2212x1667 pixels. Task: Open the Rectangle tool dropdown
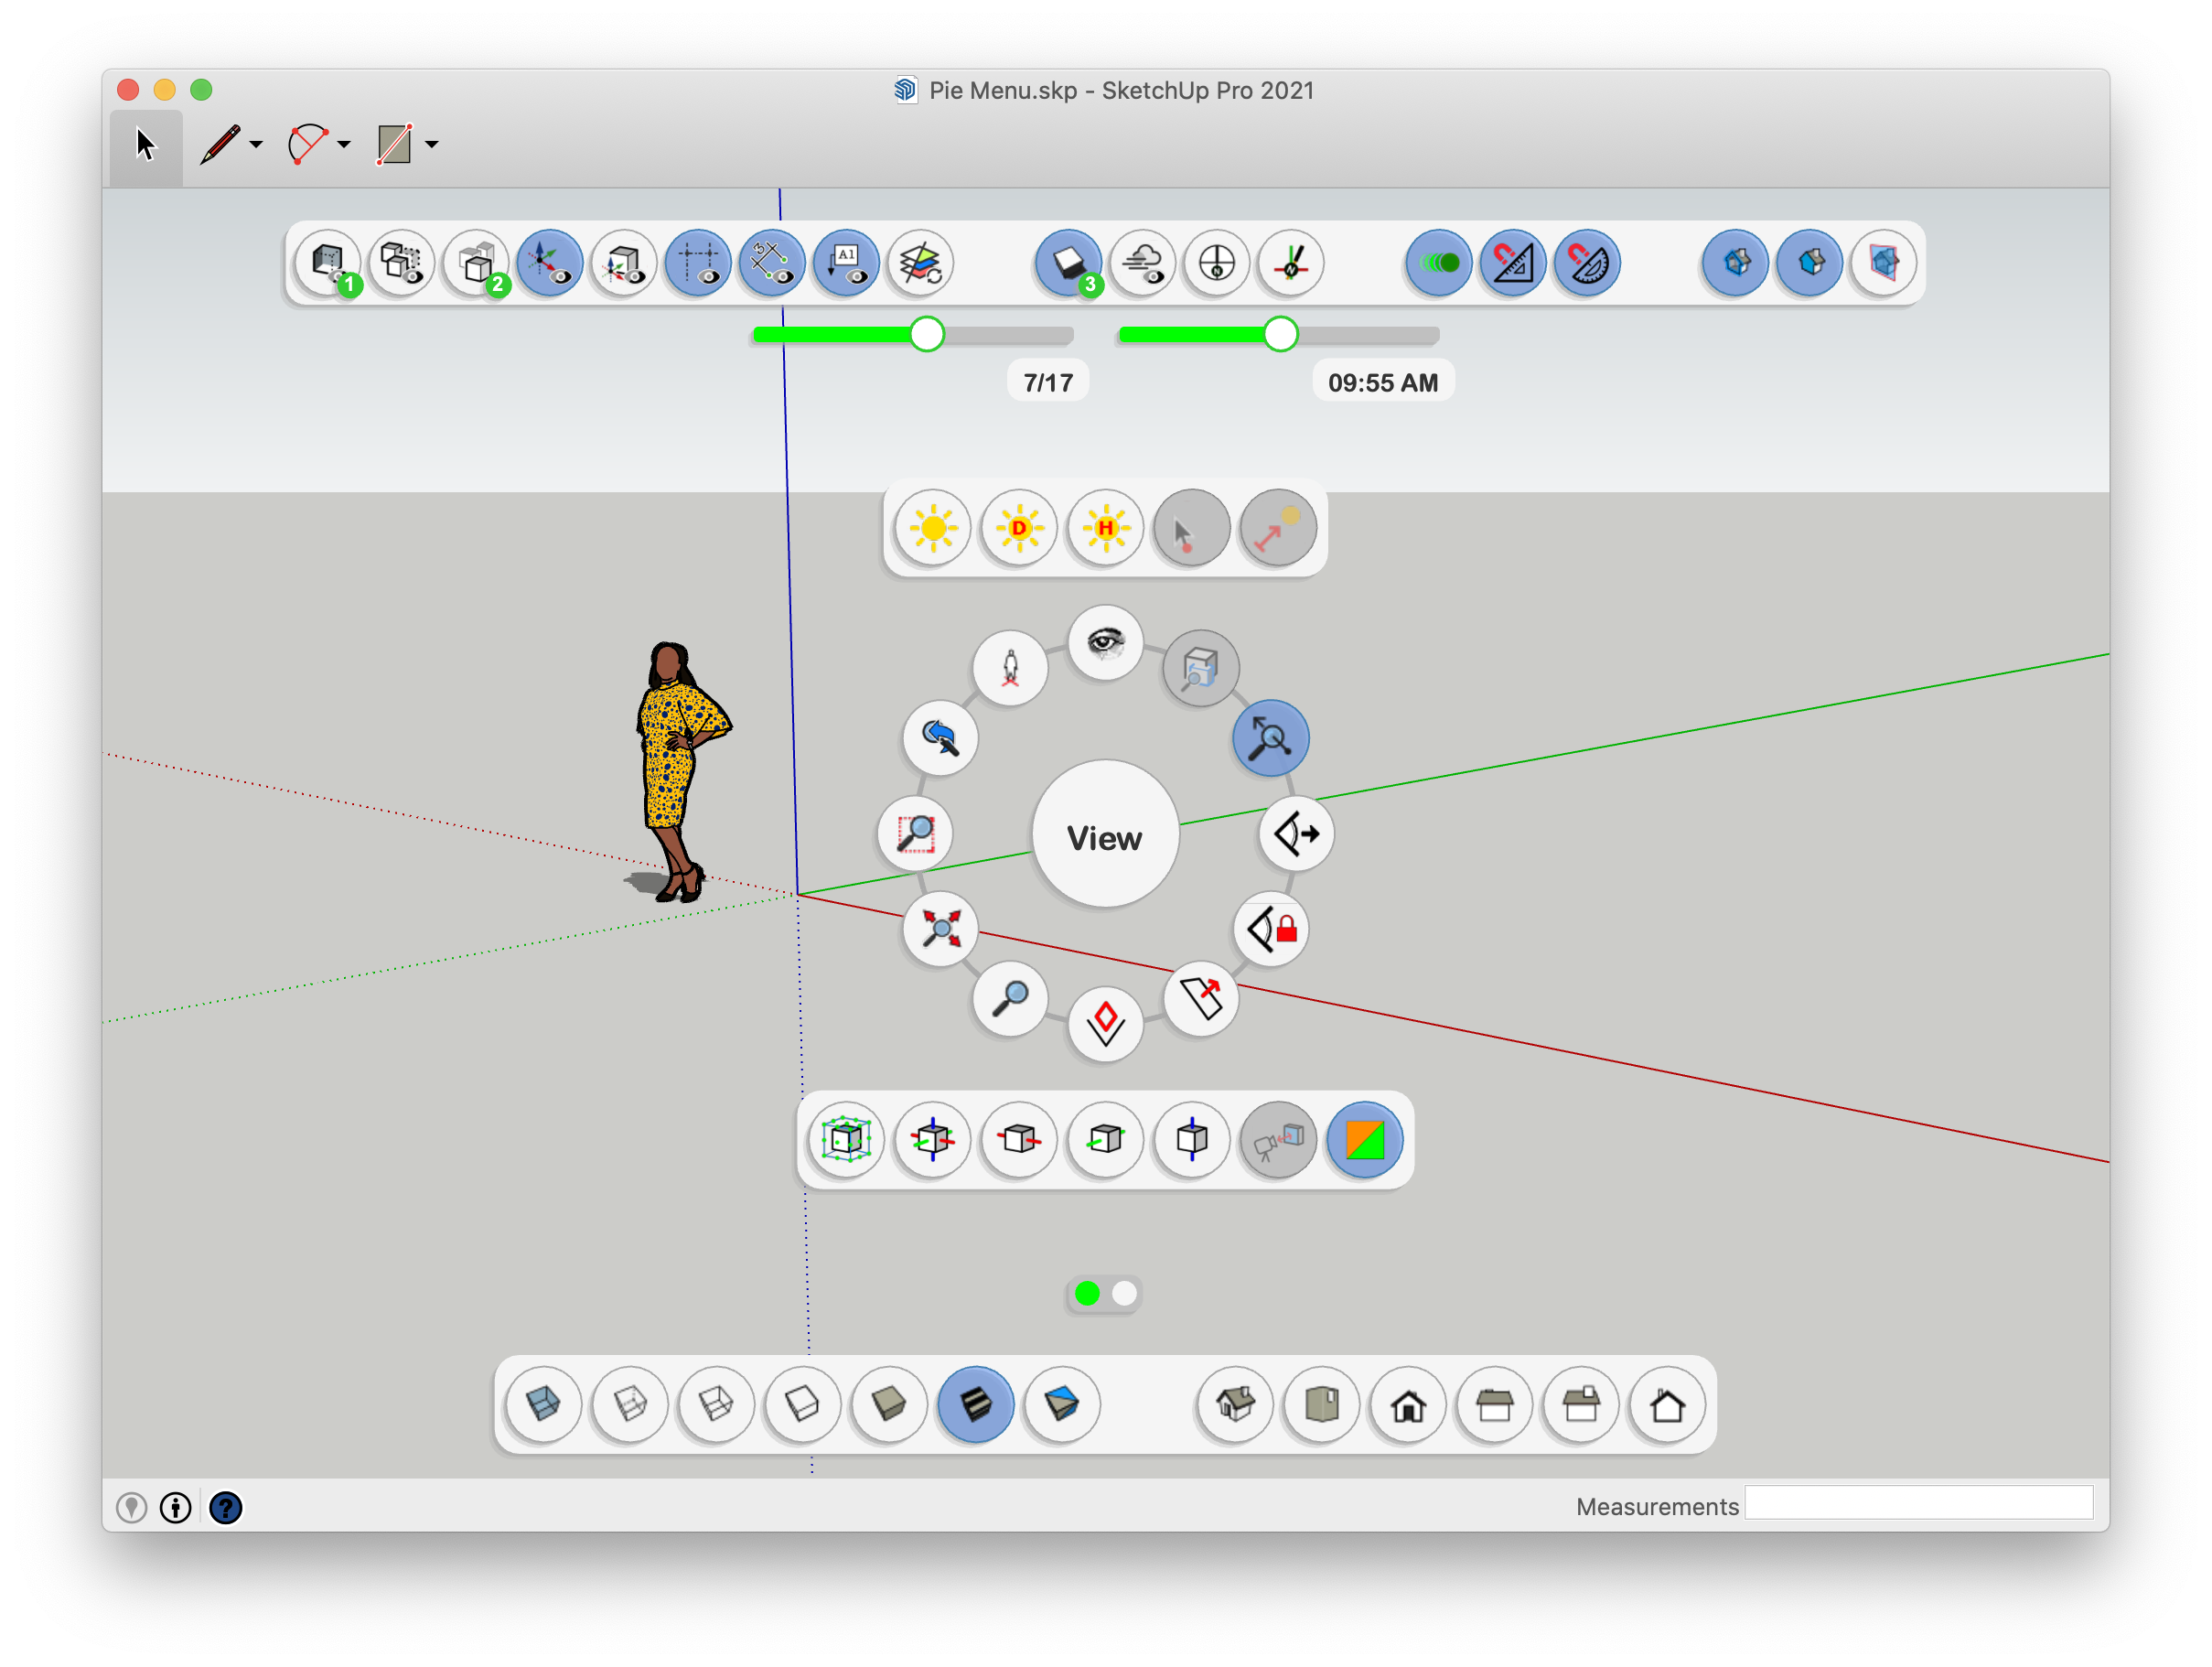[431, 145]
